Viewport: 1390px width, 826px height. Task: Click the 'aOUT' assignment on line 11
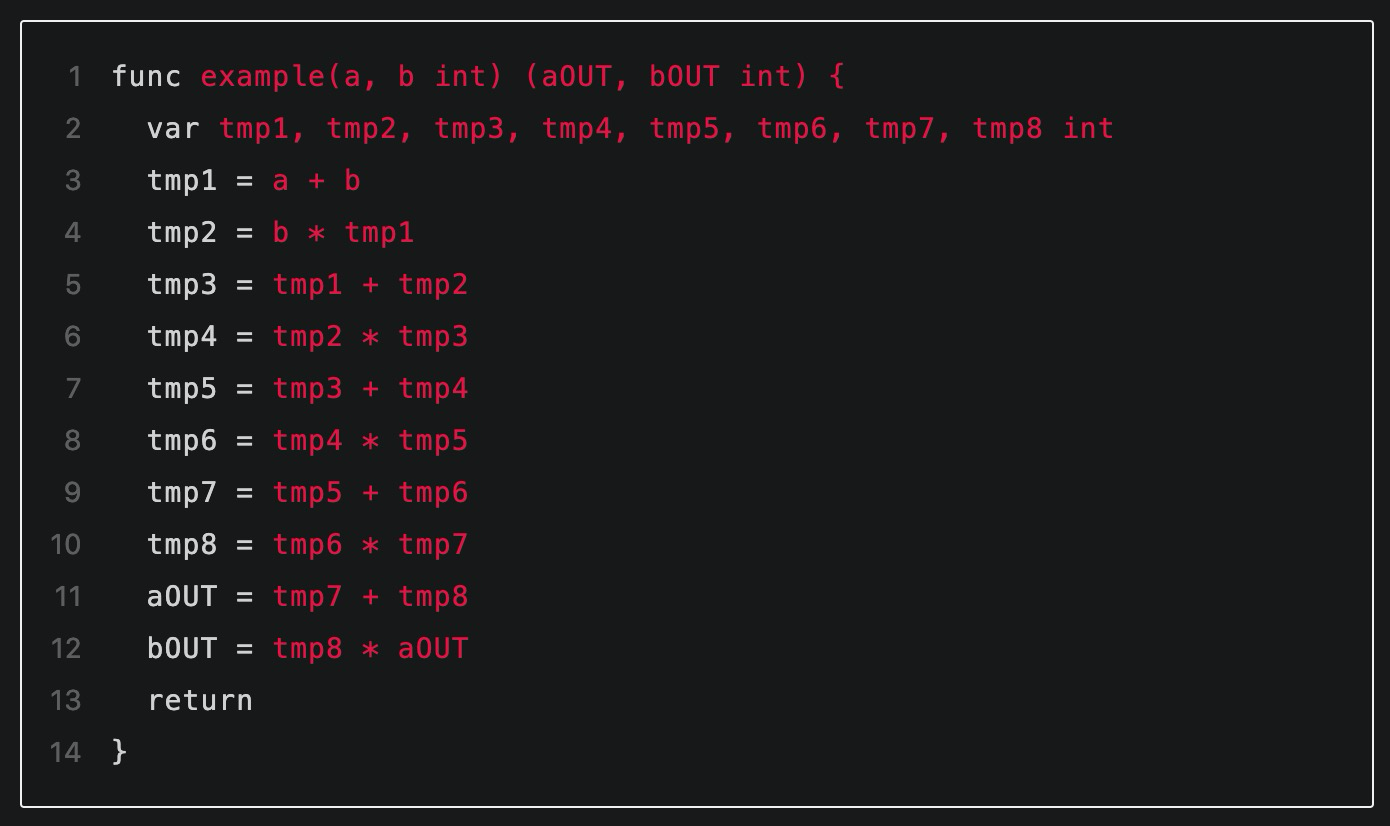click(x=182, y=596)
